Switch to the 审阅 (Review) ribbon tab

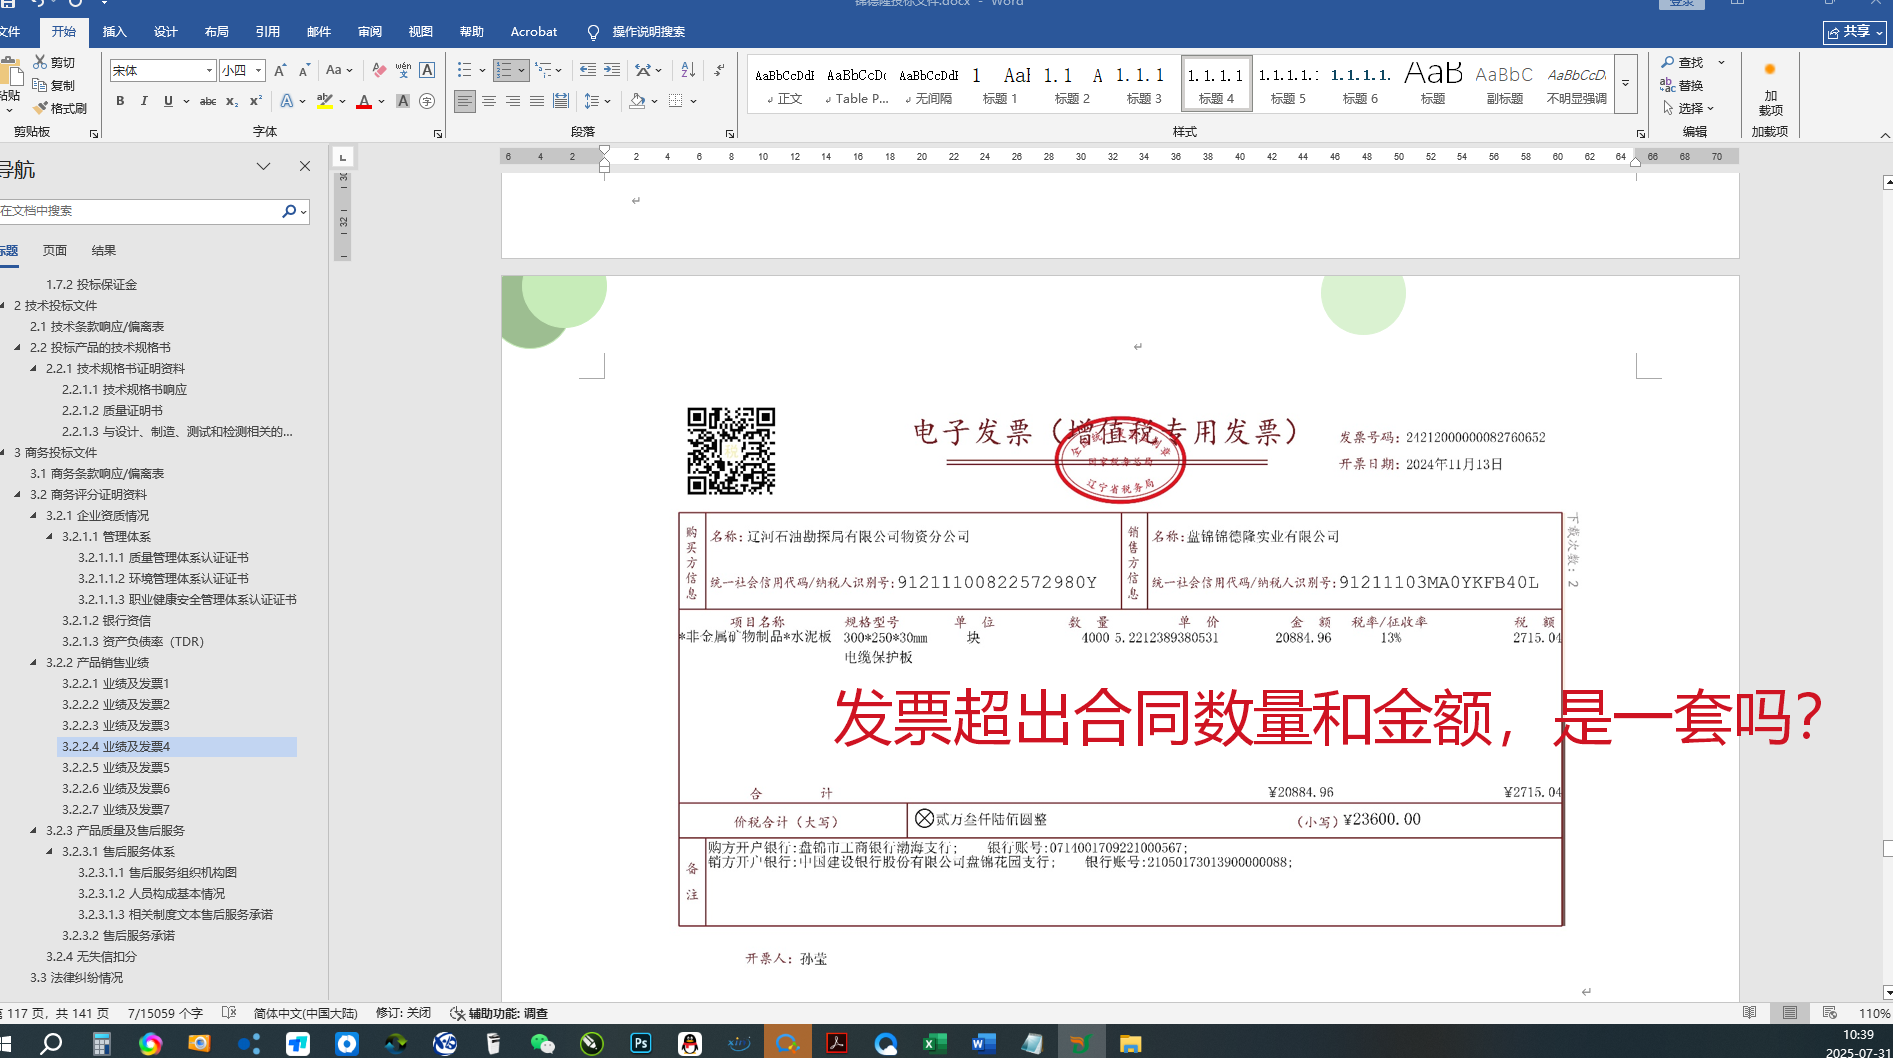coord(370,32)
